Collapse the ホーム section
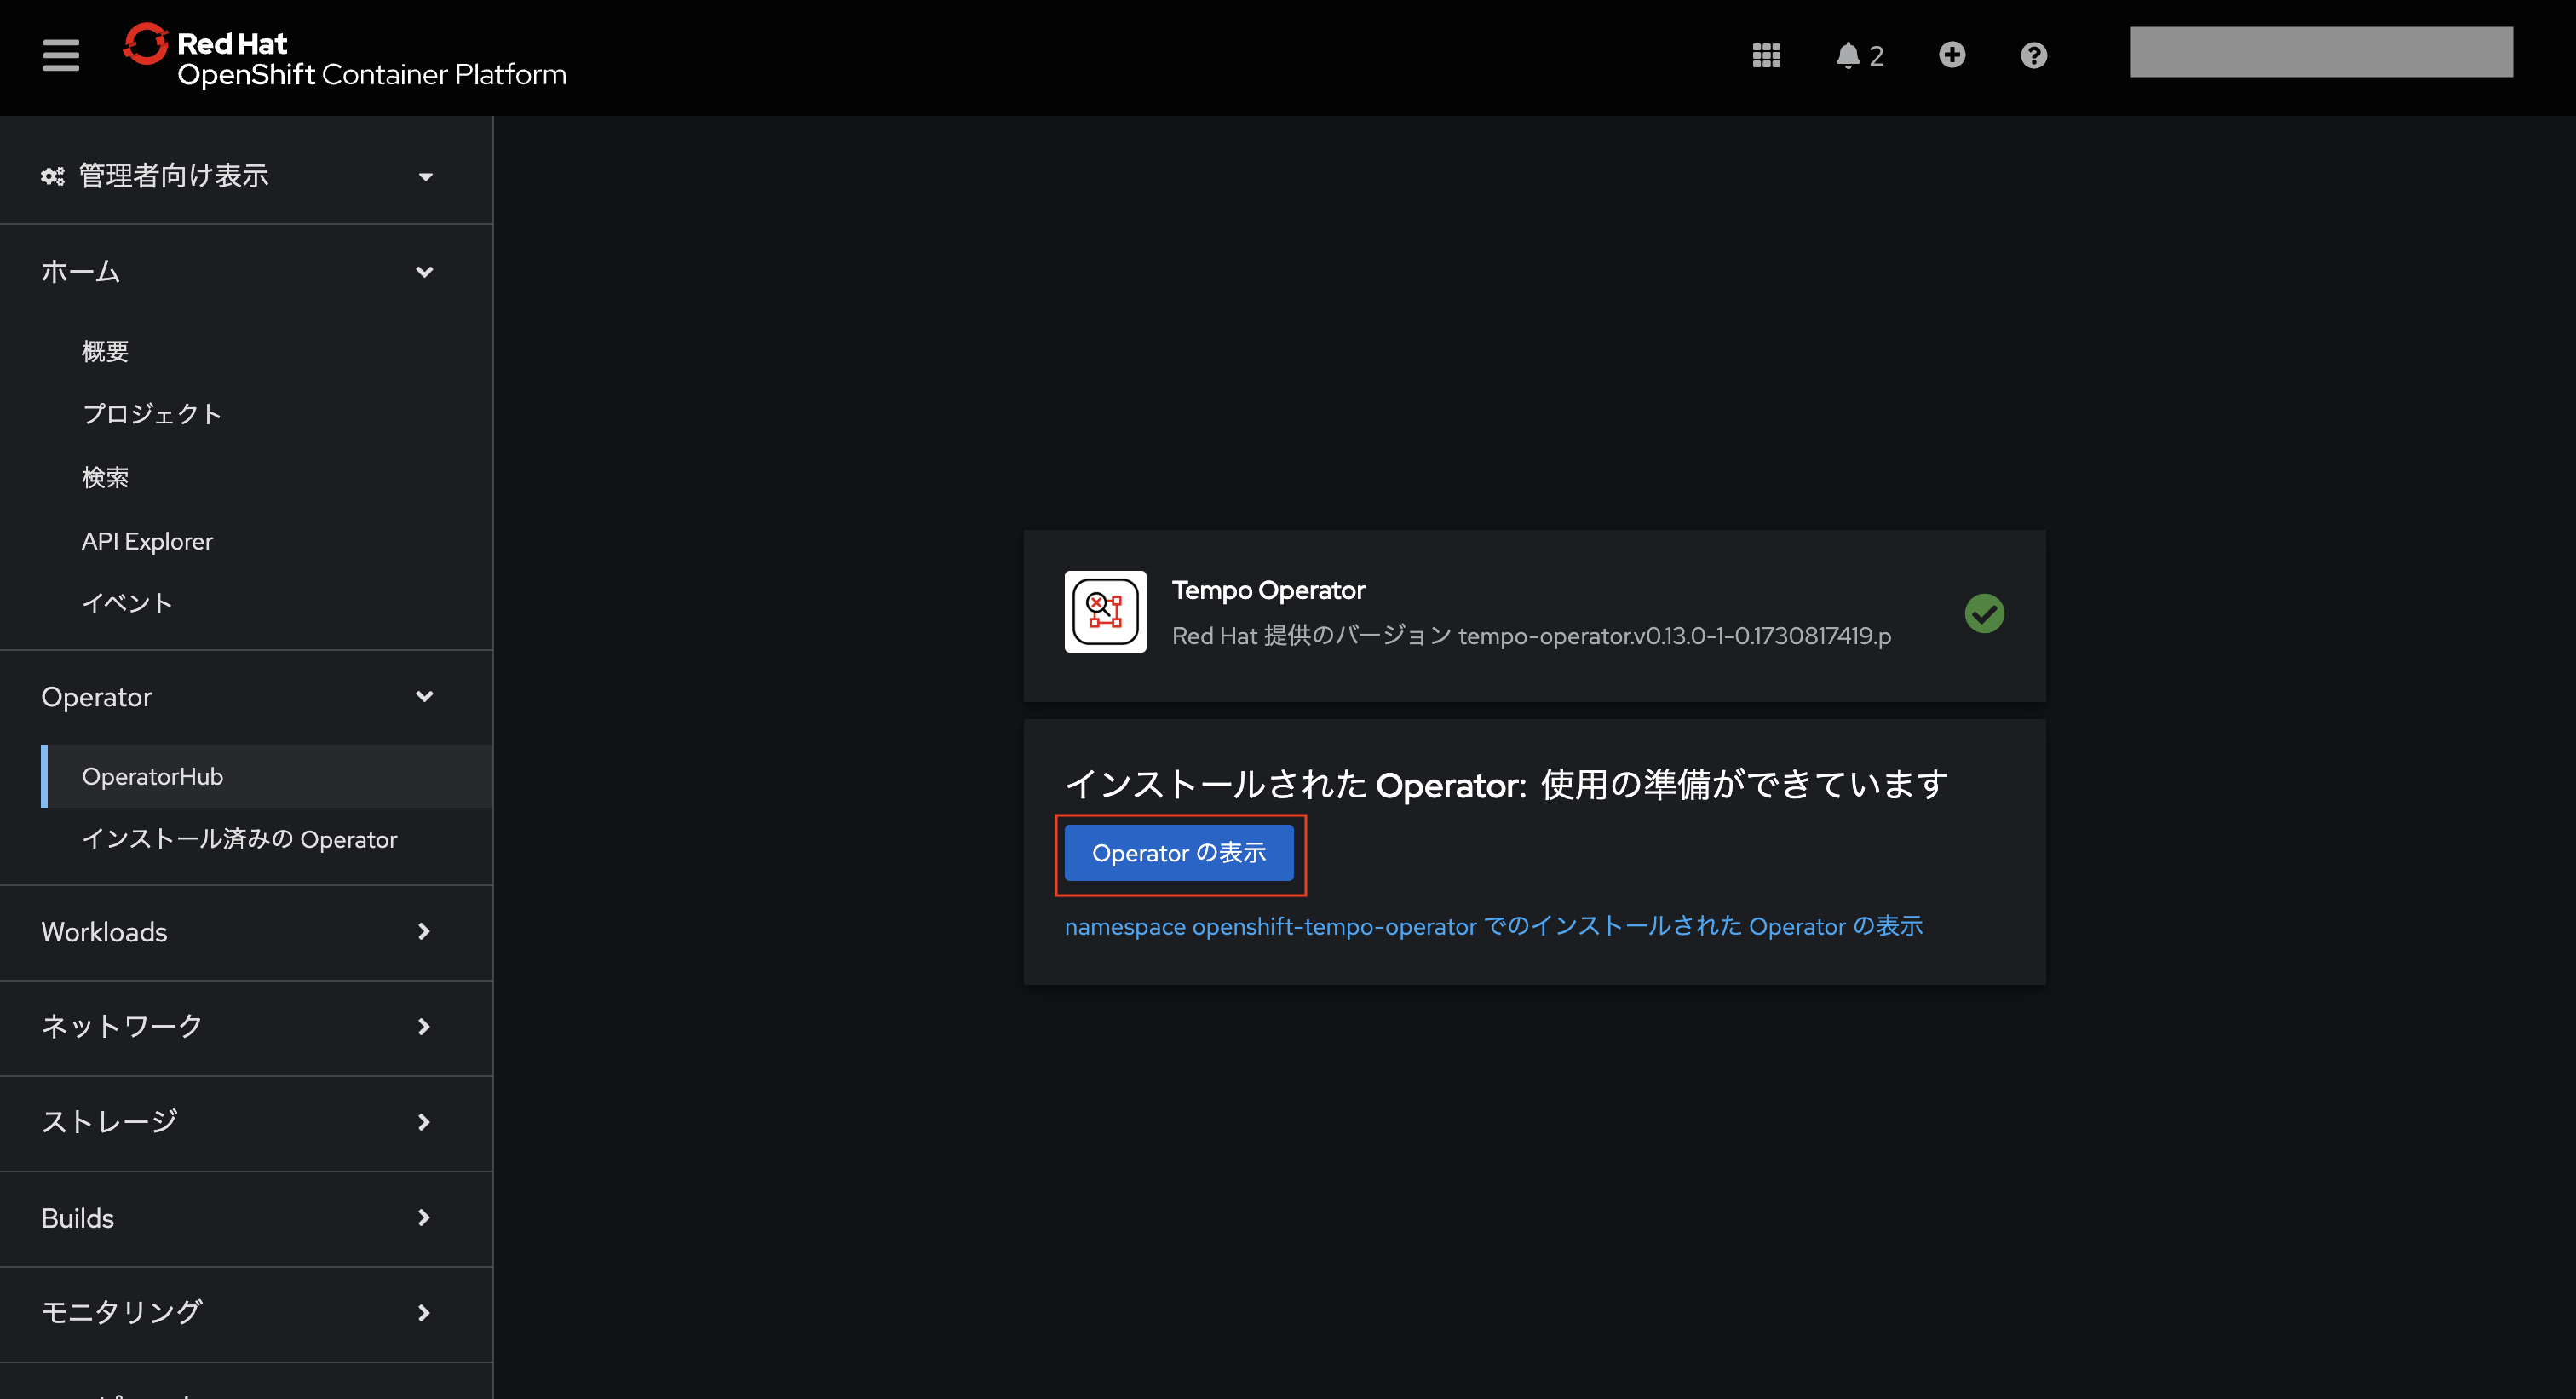 (x=424, y=271)
